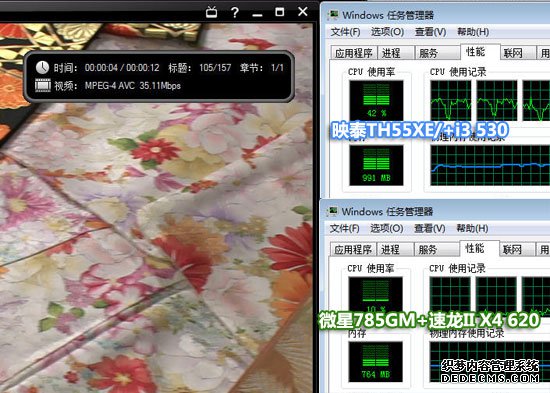
Task: Click the 00:00:04 / 00:00:12 time readout
Action: click(122, 68)
